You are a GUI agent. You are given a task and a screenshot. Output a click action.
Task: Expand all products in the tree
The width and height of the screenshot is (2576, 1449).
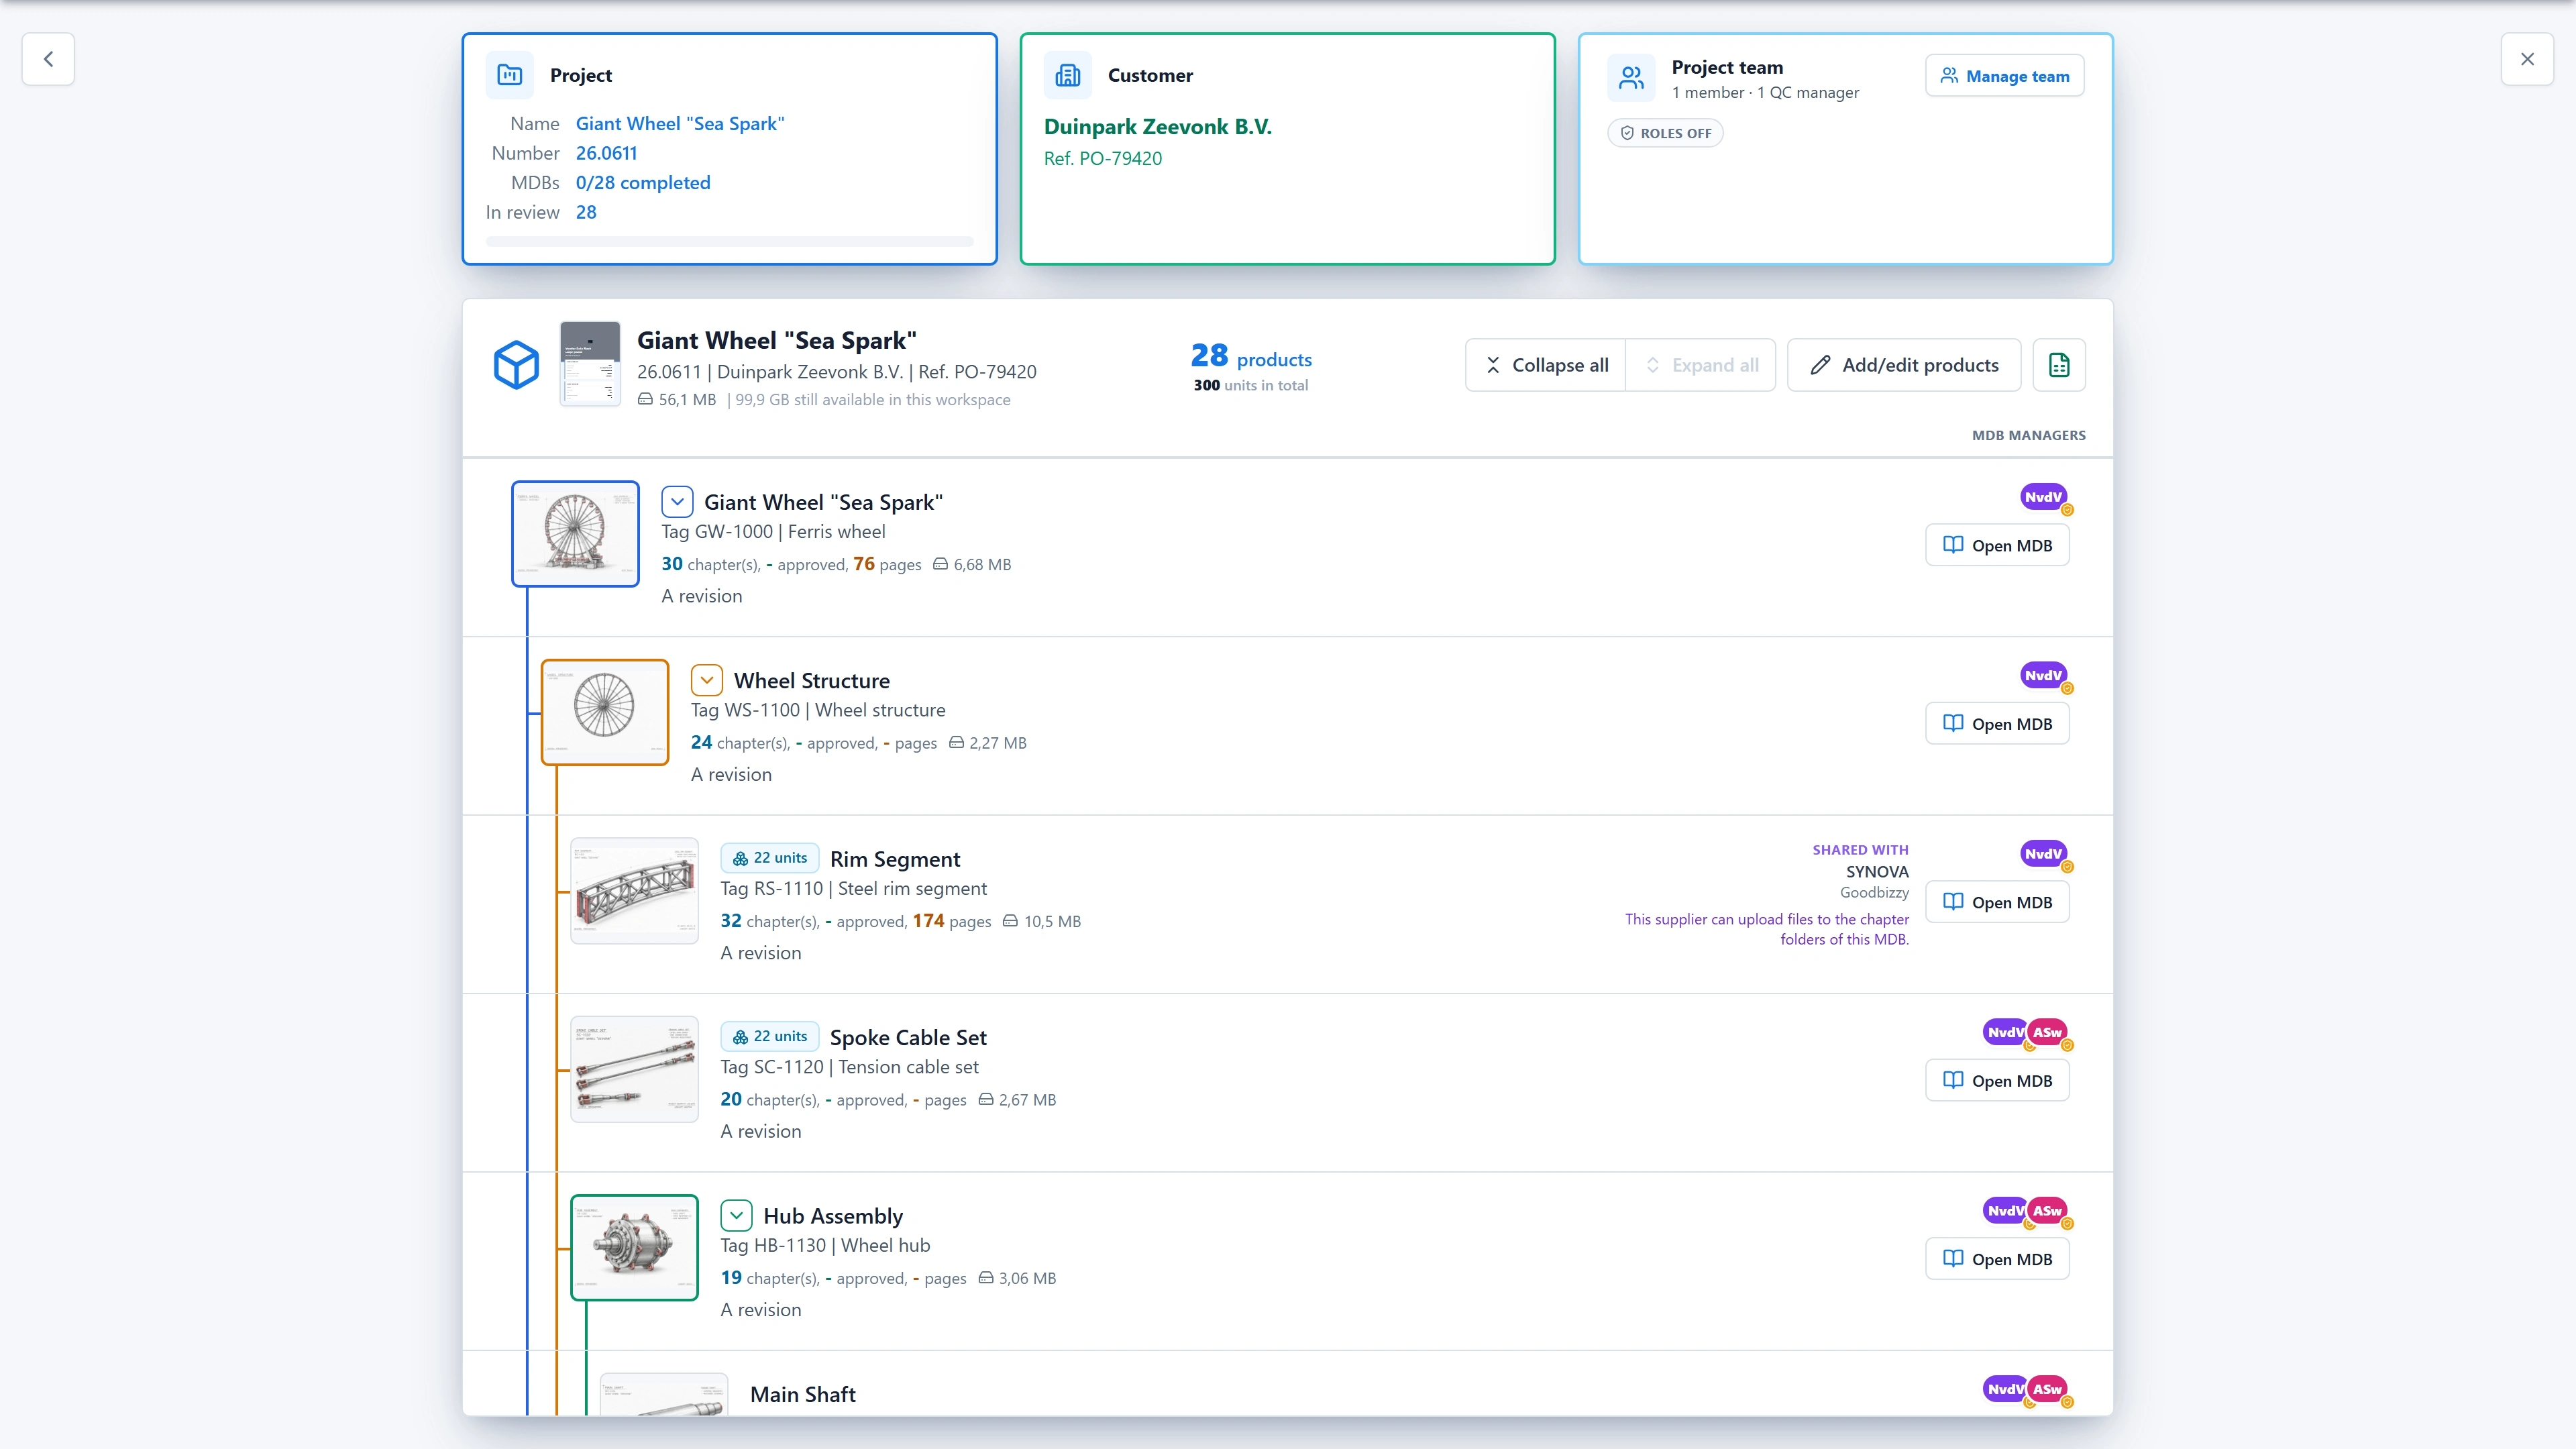pyautogui.click(x=1701, y=365)
